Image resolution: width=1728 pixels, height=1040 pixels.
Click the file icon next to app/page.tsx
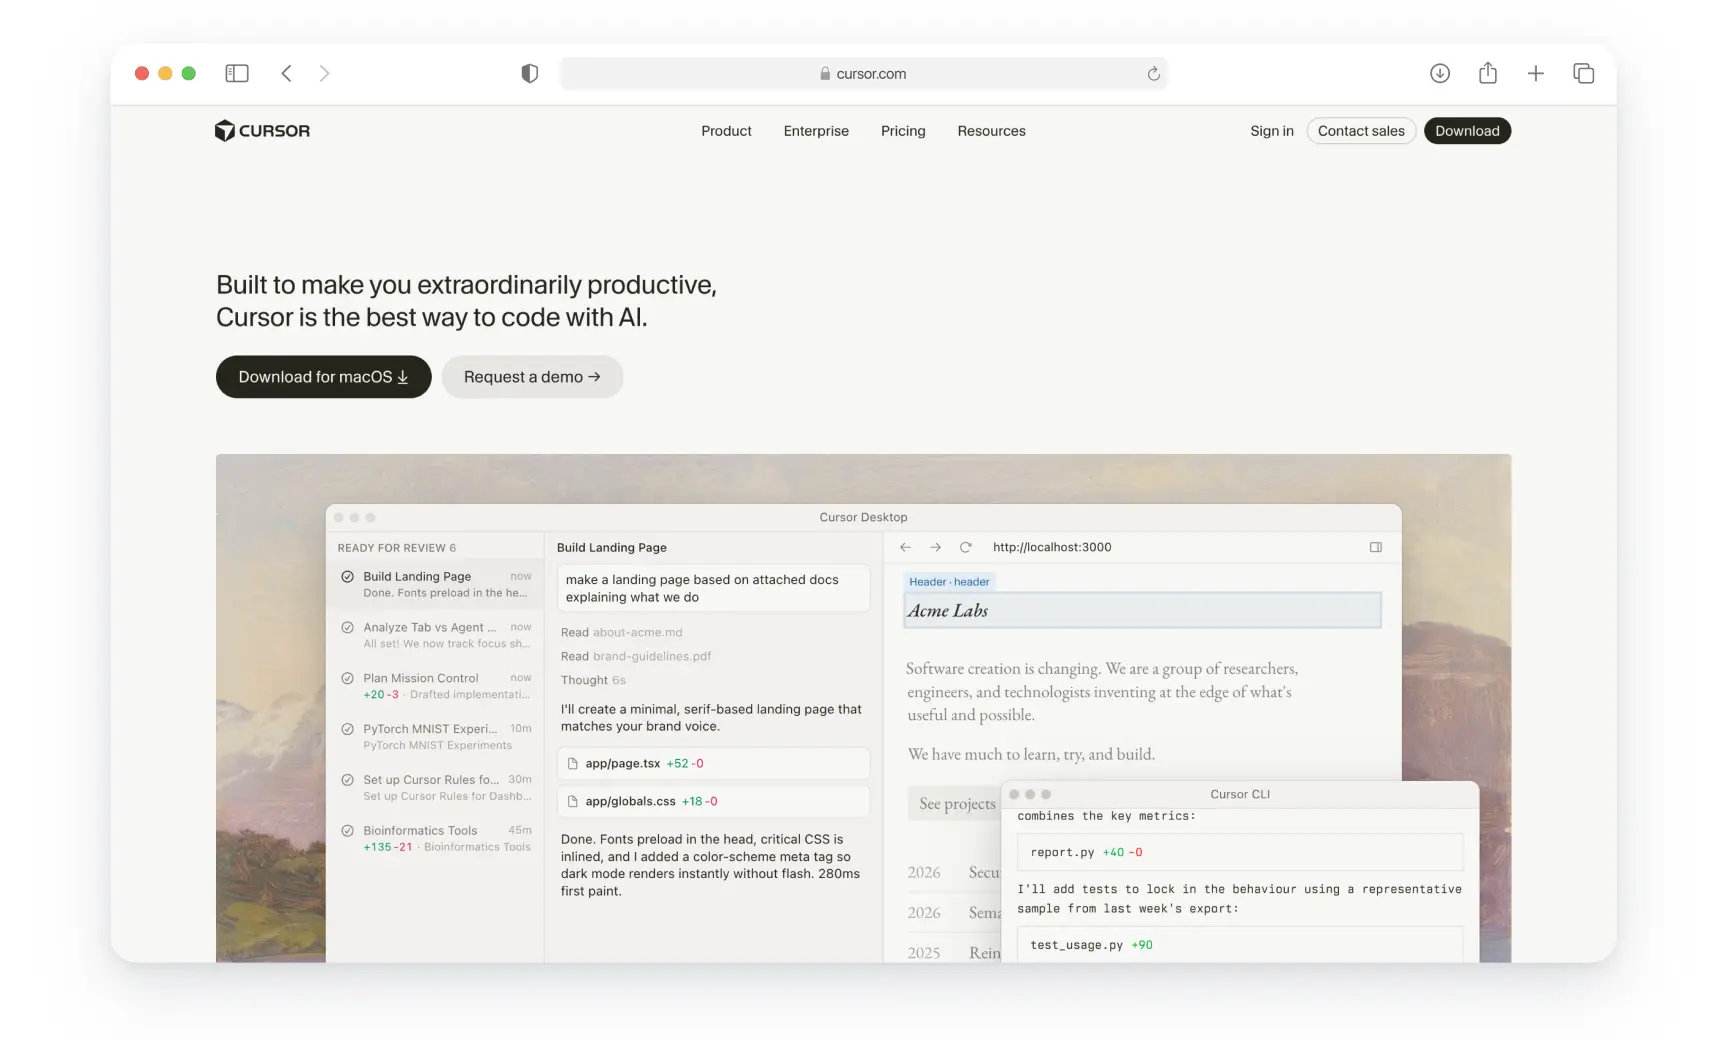573,763
